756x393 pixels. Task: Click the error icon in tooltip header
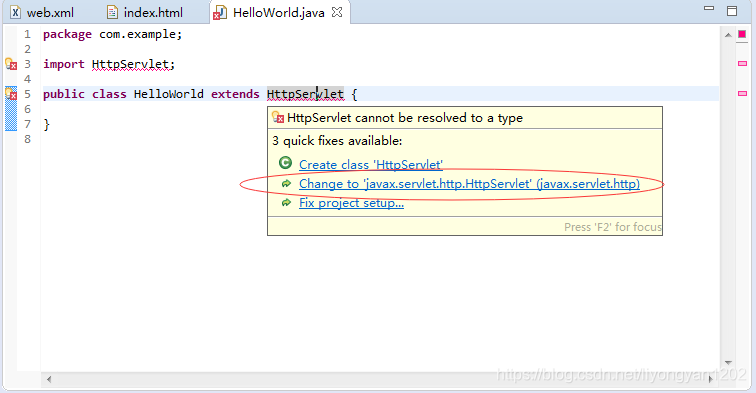point(278,117)
